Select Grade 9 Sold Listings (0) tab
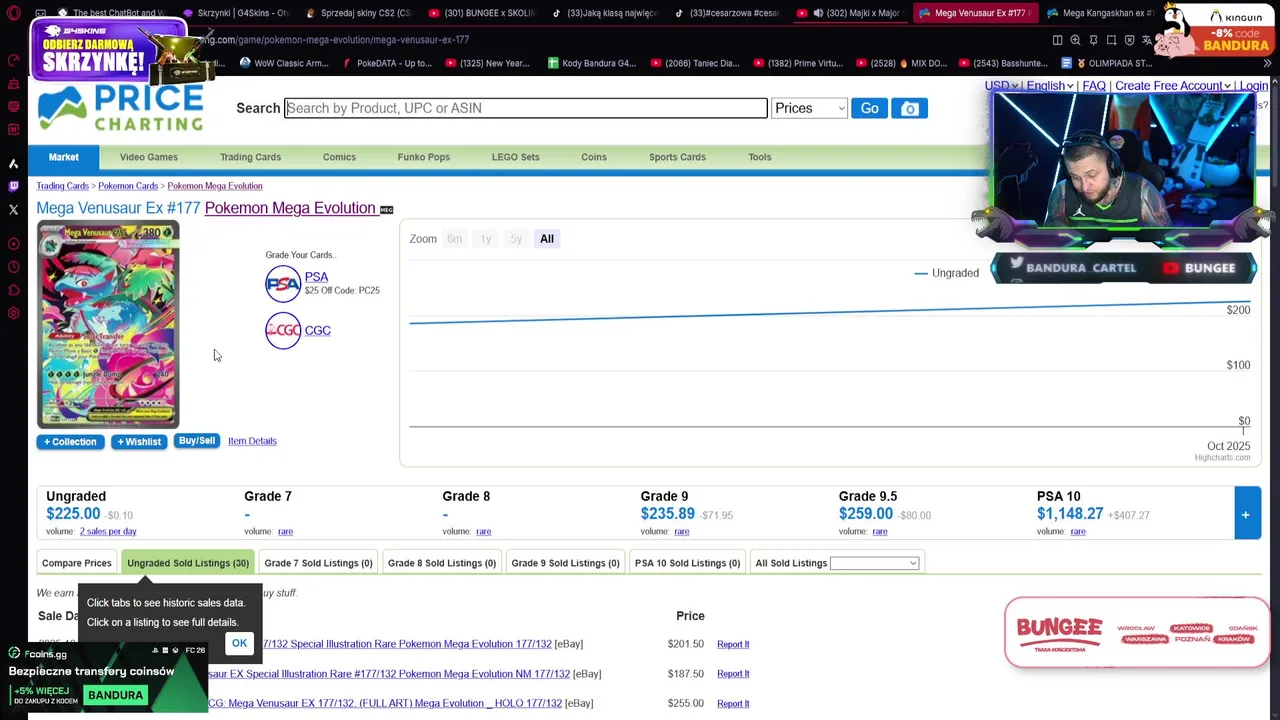Viewport: 1280px width, 720px height. click(x=565, y=563)
